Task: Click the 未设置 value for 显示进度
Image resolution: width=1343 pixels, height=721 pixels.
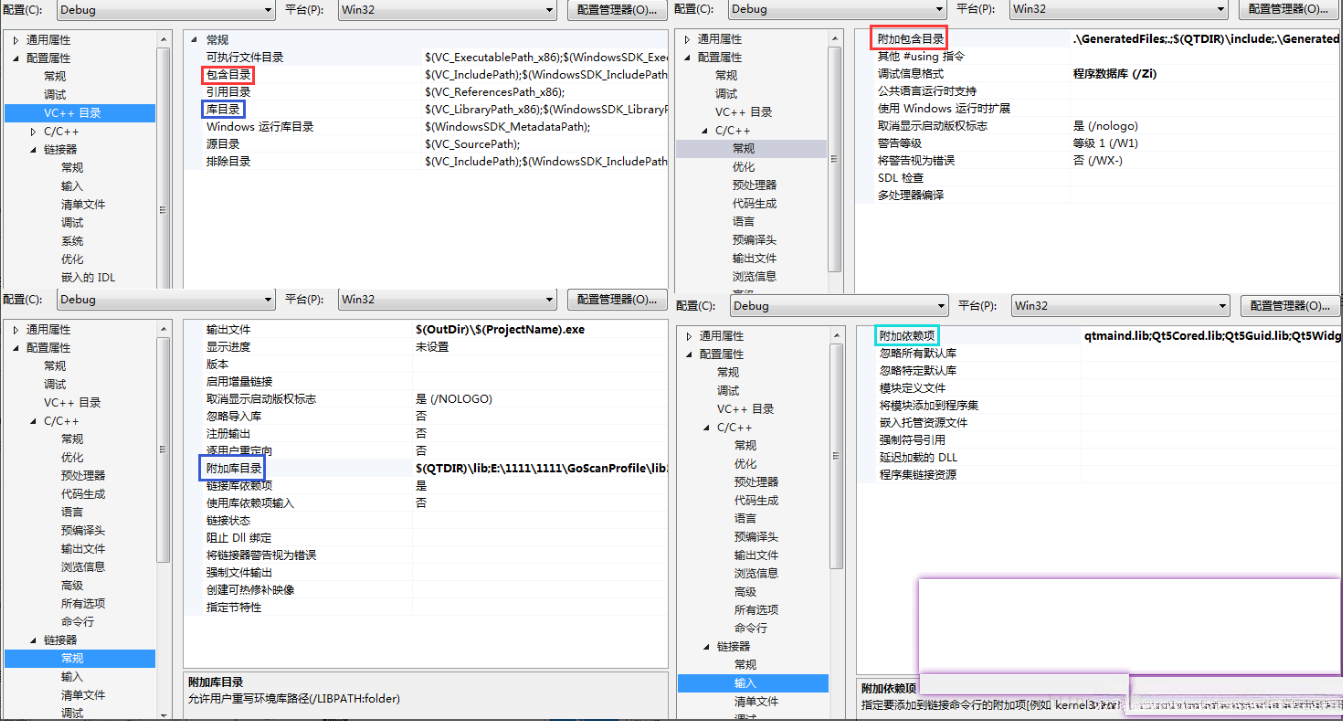Action: (x=432, y=347)
